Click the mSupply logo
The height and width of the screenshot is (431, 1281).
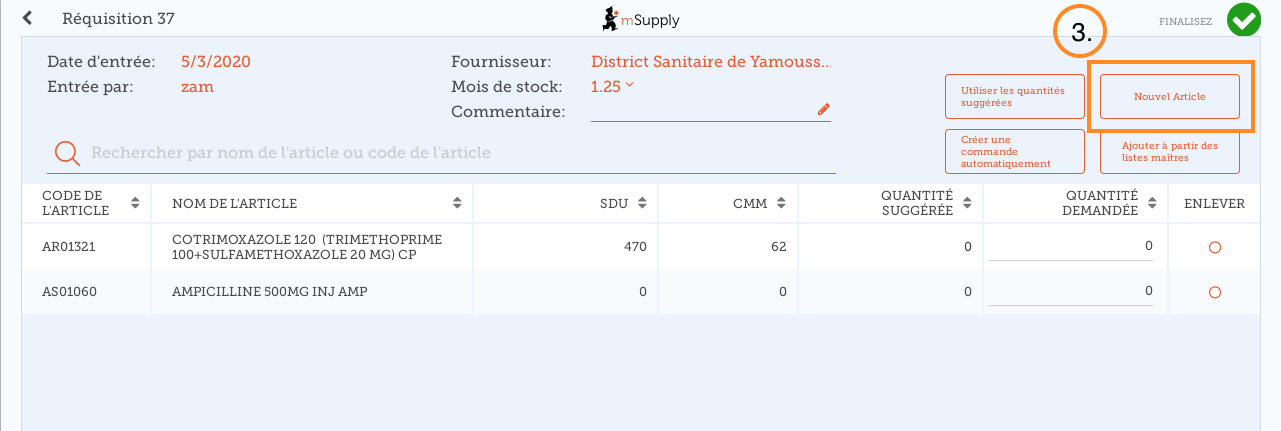[640, 19]
